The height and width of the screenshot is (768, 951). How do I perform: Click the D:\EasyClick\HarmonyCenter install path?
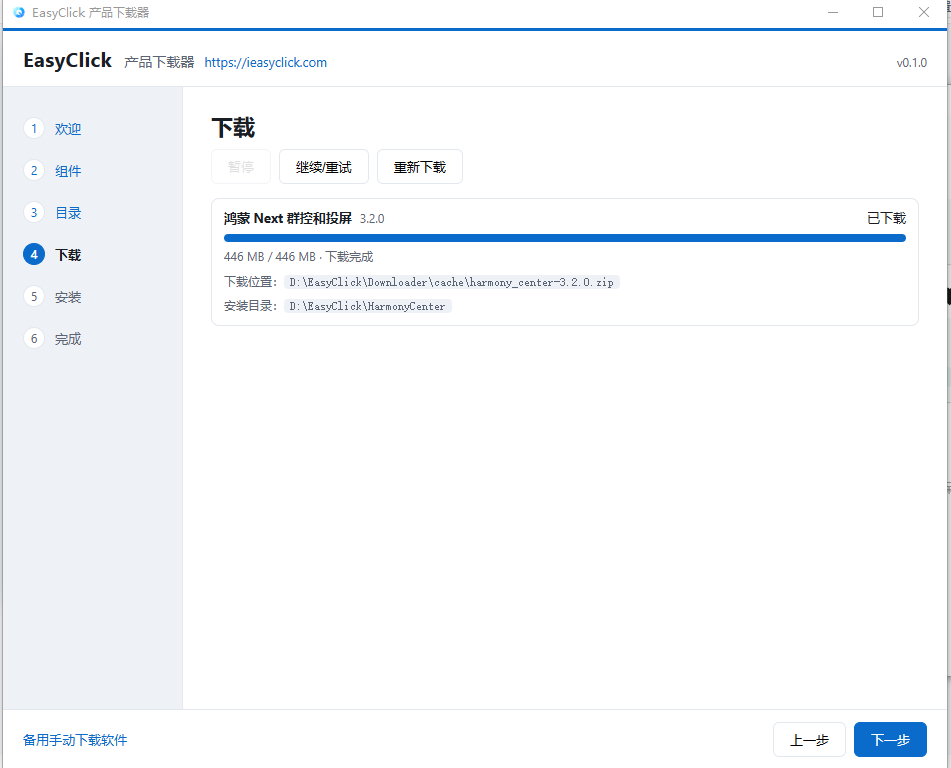pos(368,306)
